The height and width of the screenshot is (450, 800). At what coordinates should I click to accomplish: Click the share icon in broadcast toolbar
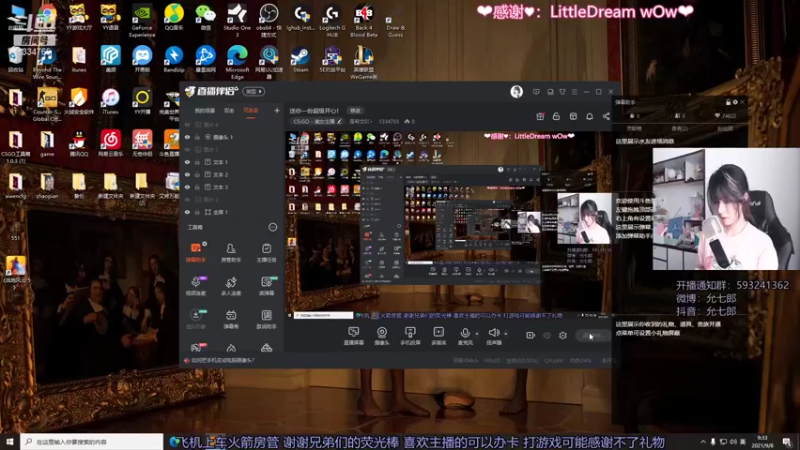606,116
